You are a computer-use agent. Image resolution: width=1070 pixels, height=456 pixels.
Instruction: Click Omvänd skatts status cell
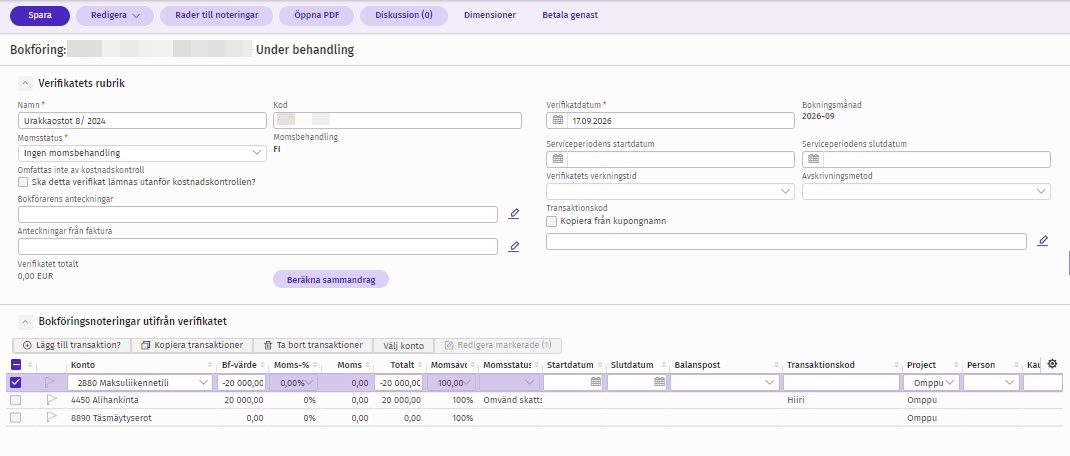click(x=512, y=401)
